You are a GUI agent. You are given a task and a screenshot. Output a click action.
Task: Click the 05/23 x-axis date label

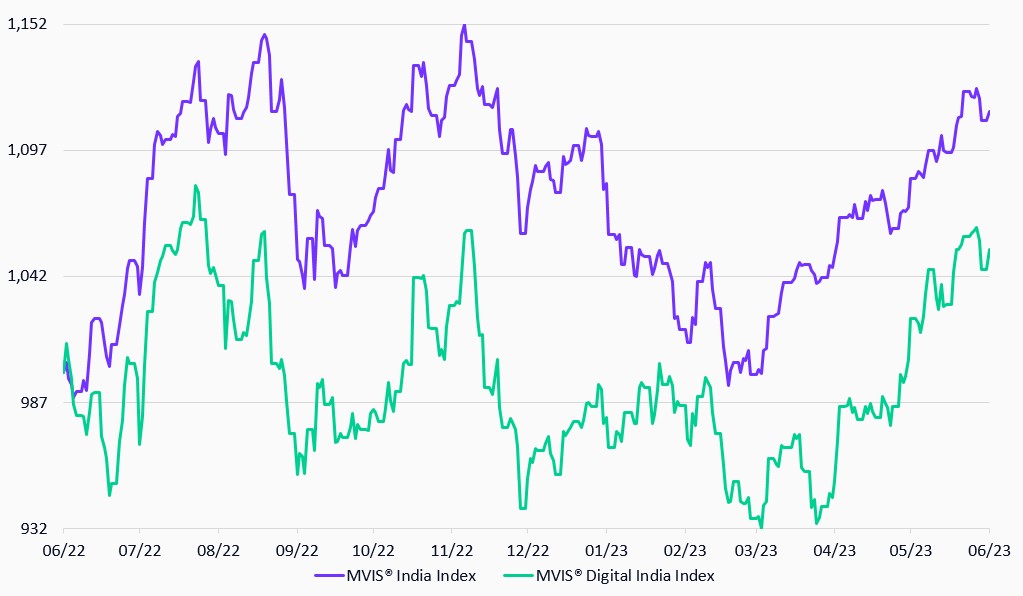[x=911, y=549]
